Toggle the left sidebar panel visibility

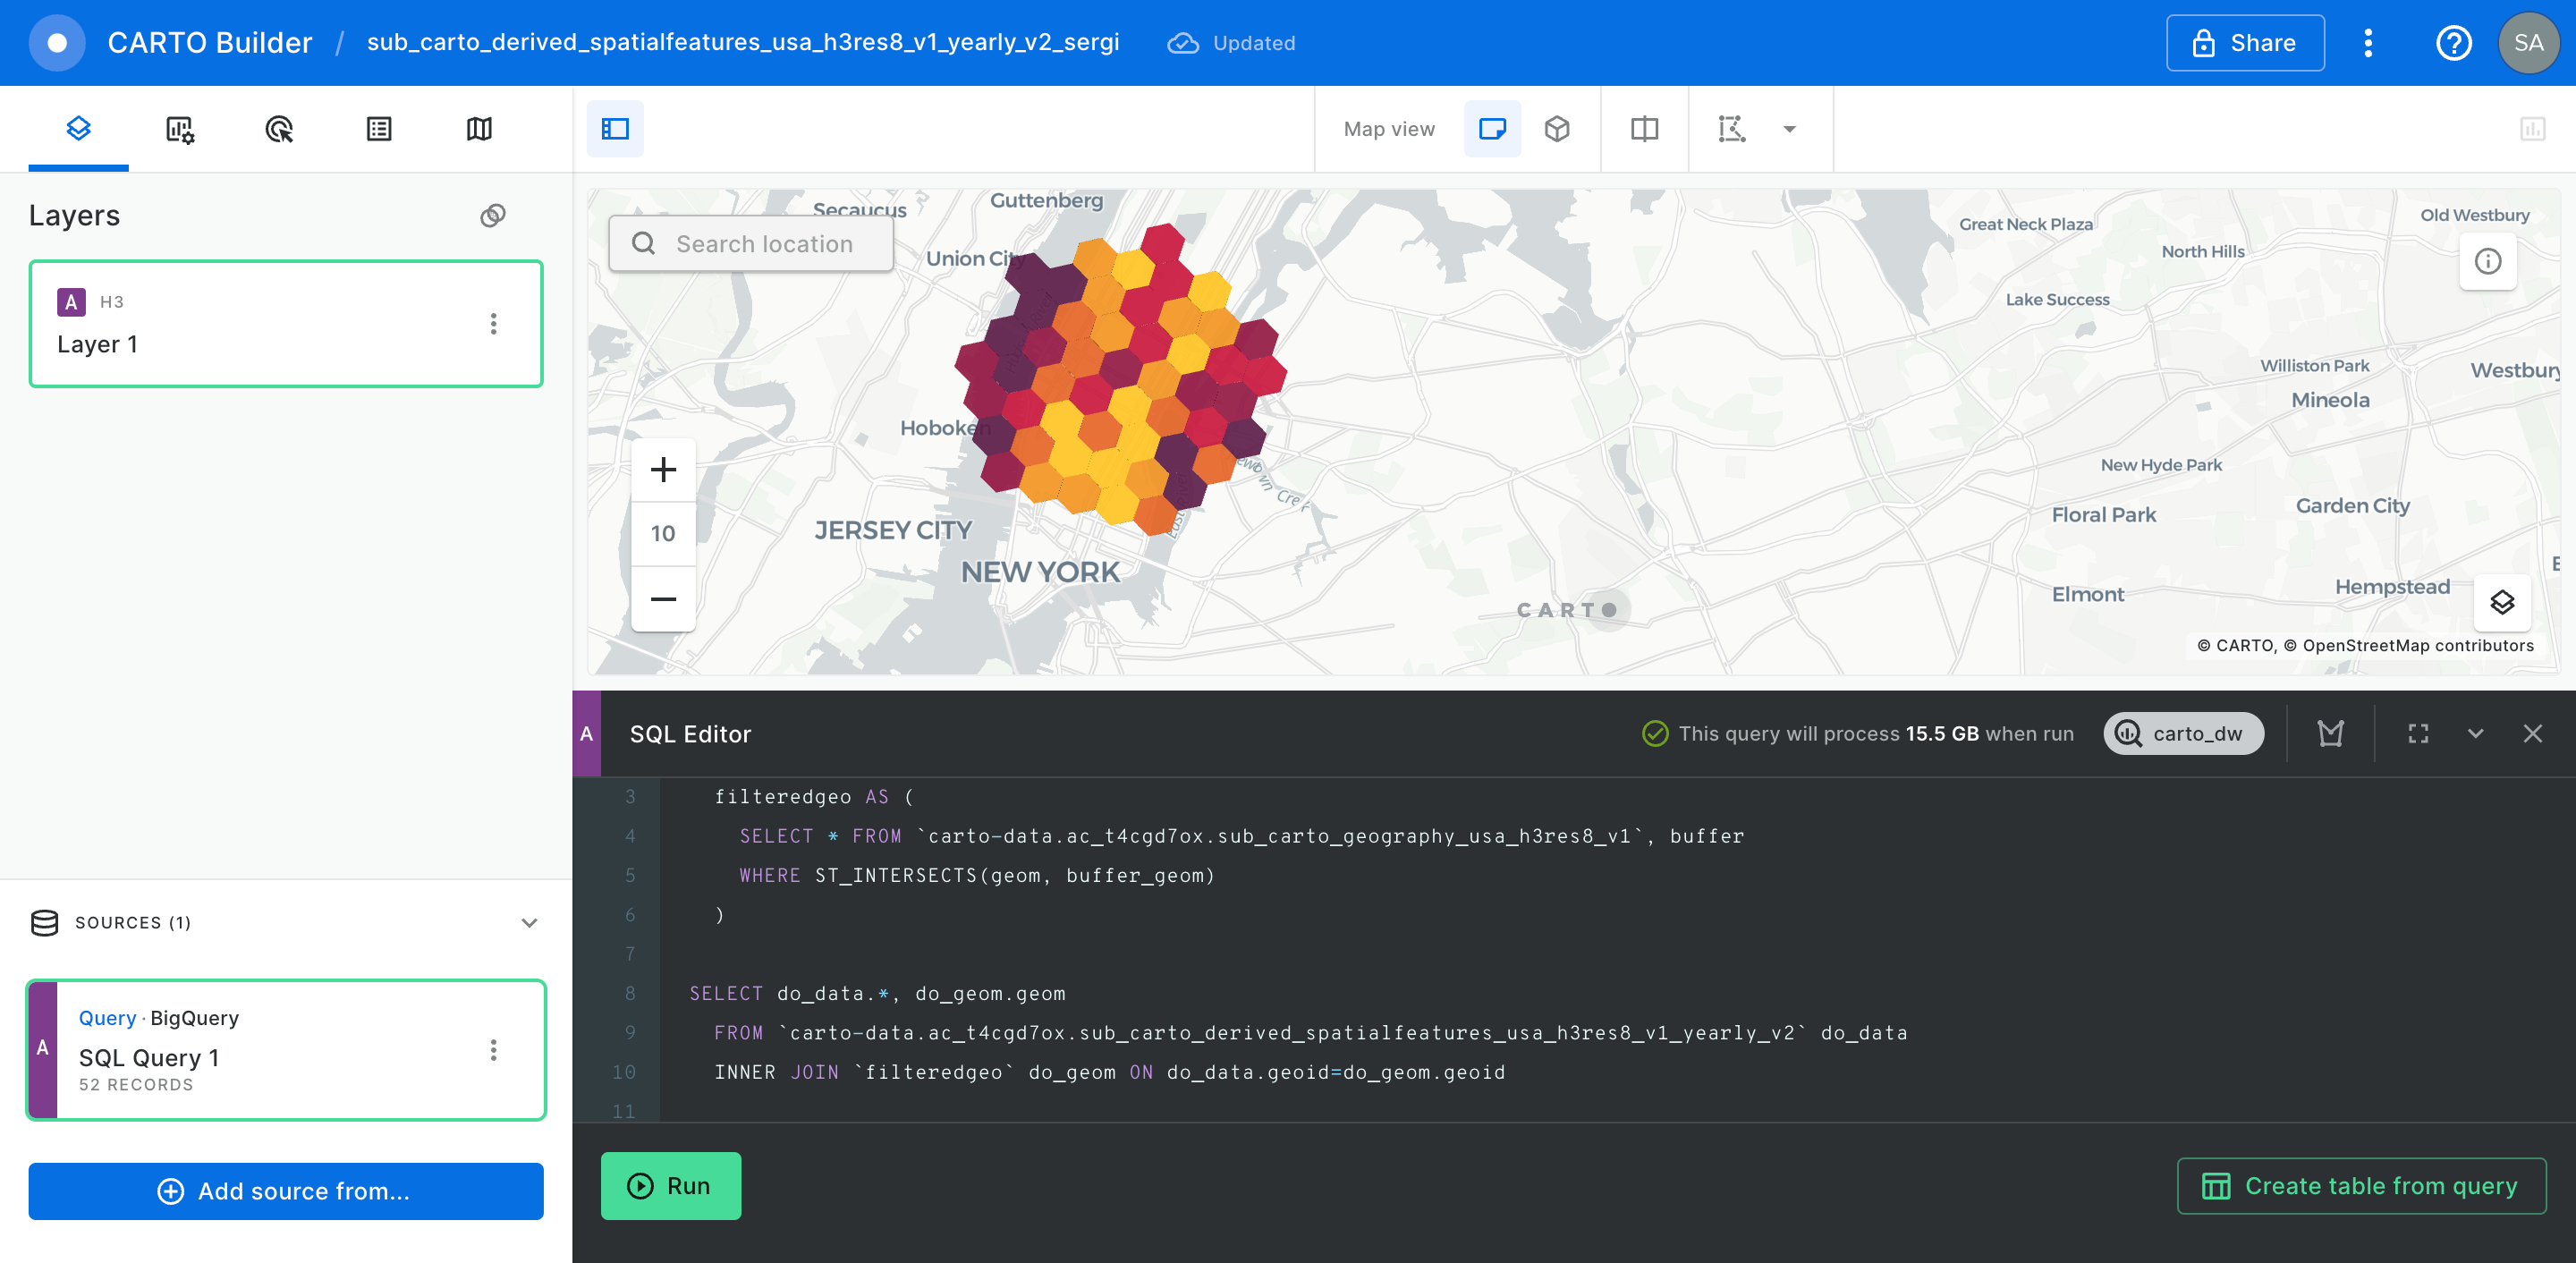pos(615,129)
